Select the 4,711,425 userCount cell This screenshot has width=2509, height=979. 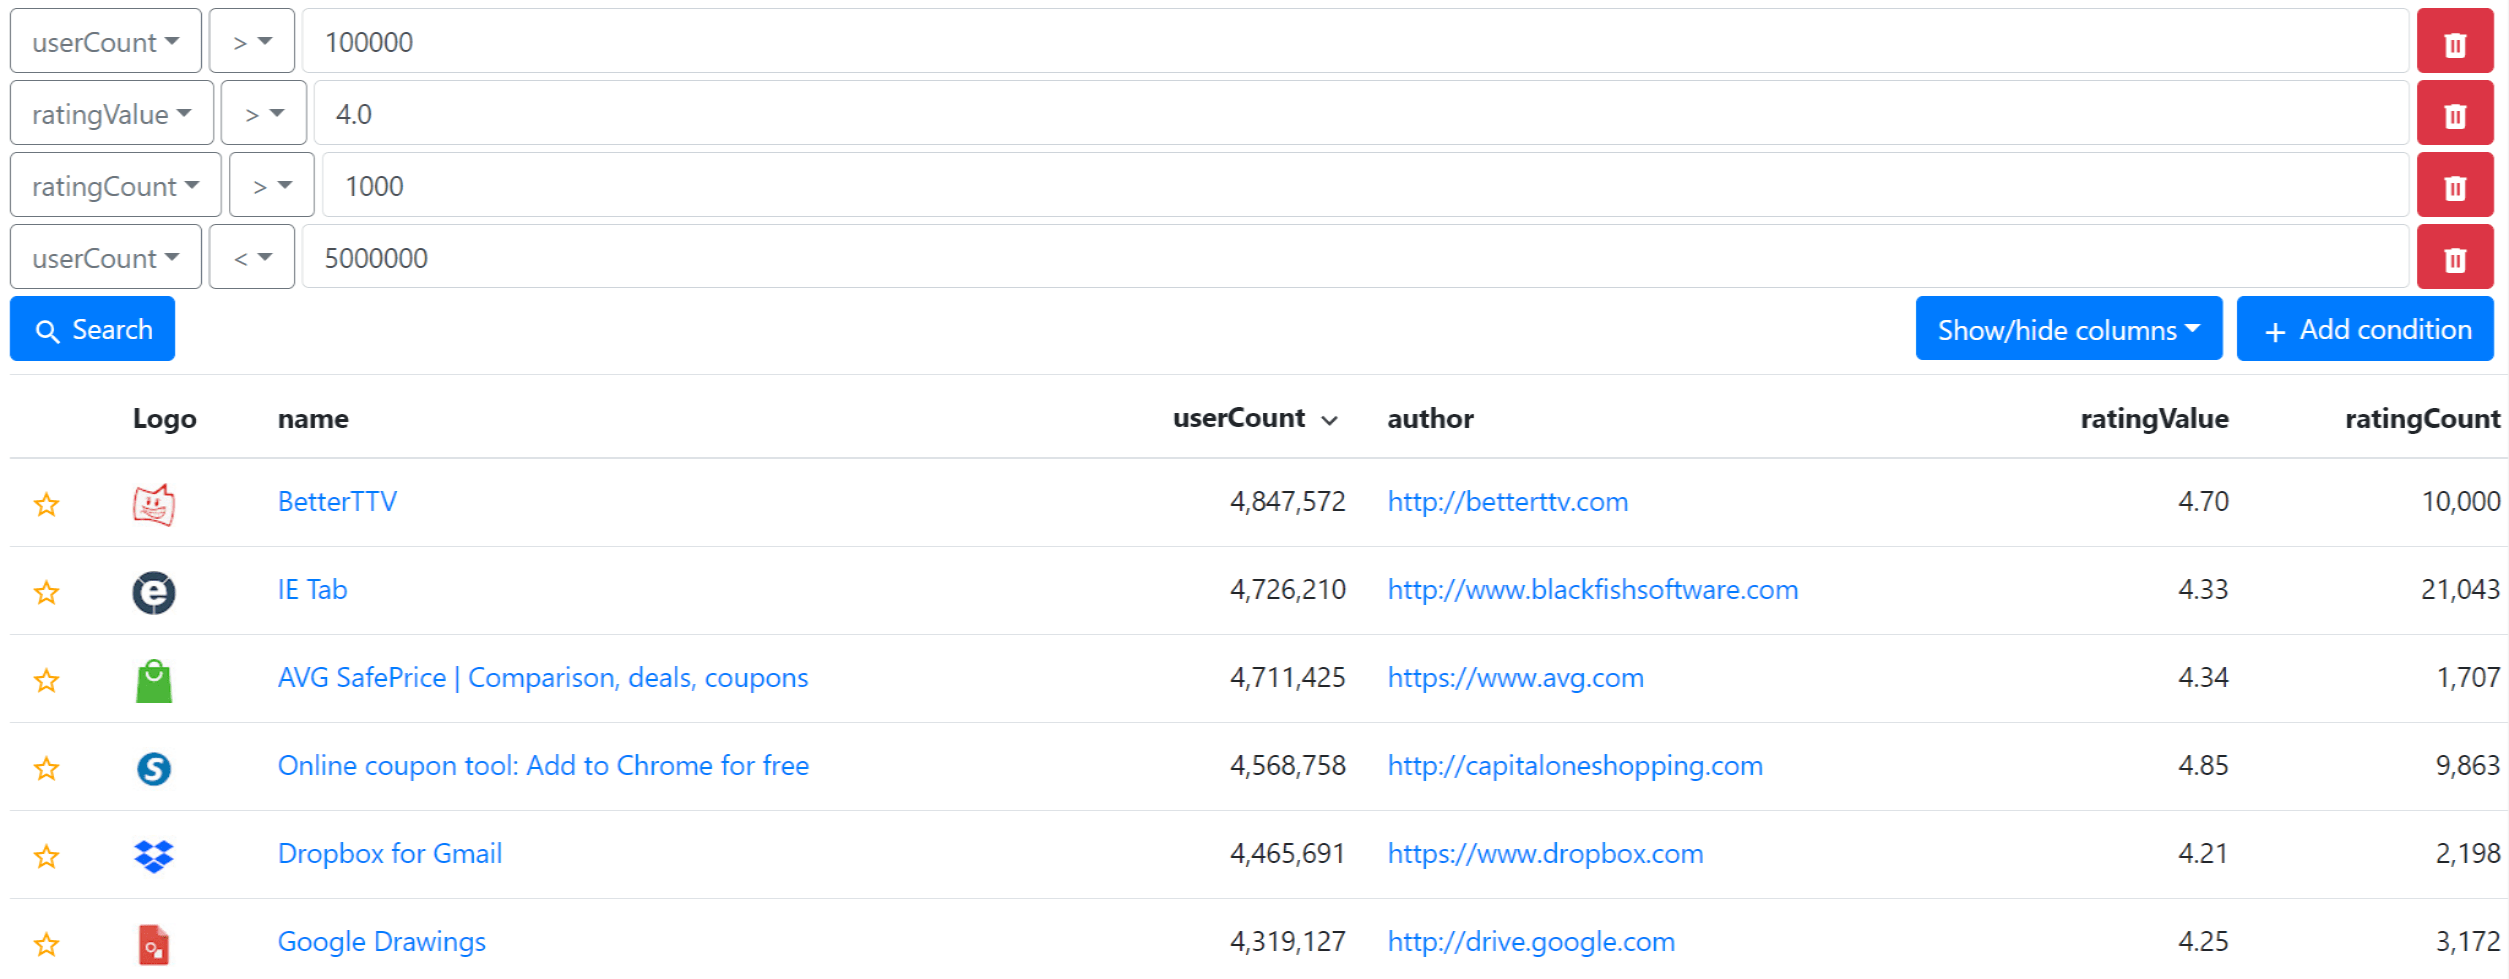click(1287, 677)
